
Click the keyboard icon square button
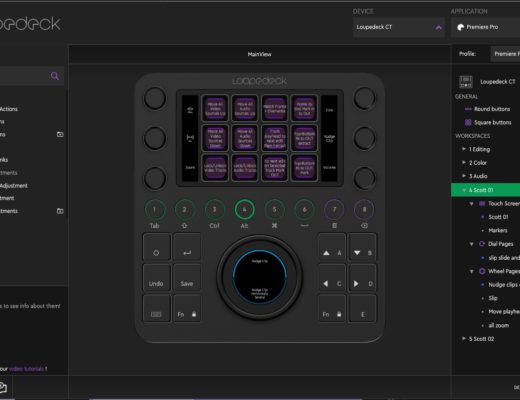(157, 308)
